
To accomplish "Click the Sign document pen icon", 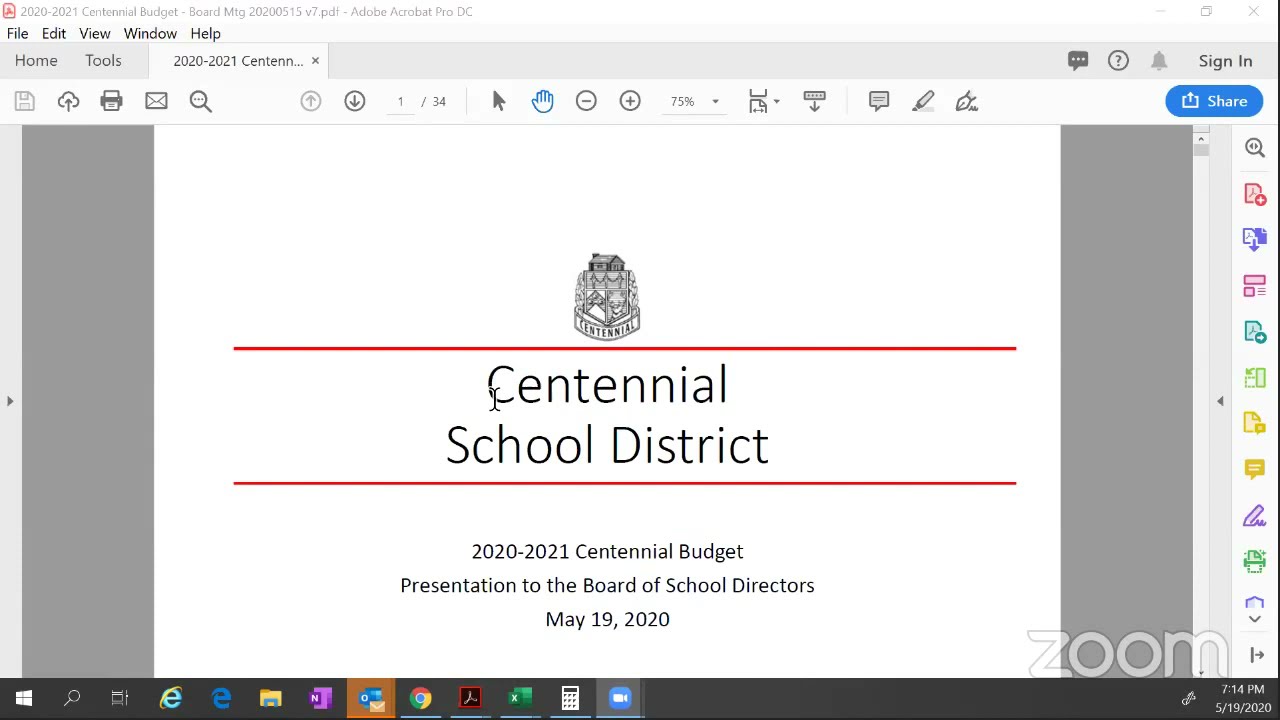I will (967, 101).
